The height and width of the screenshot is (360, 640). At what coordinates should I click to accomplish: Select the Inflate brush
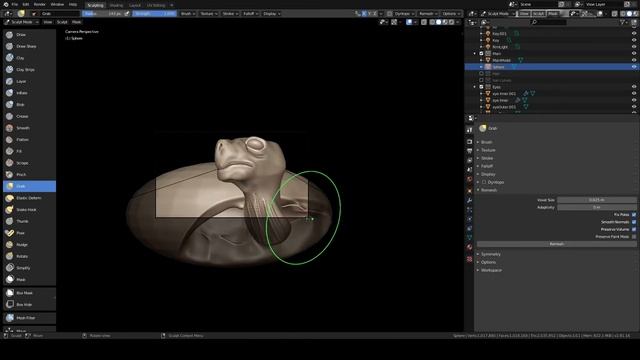point(29,93)
